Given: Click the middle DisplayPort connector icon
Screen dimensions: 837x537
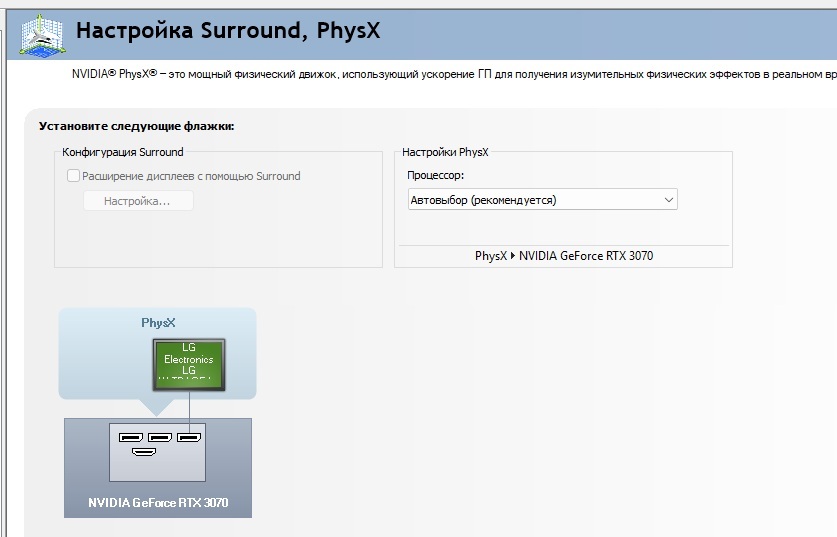Looking at the screenshot, I should pyautogui.click(x=160, y=438).
